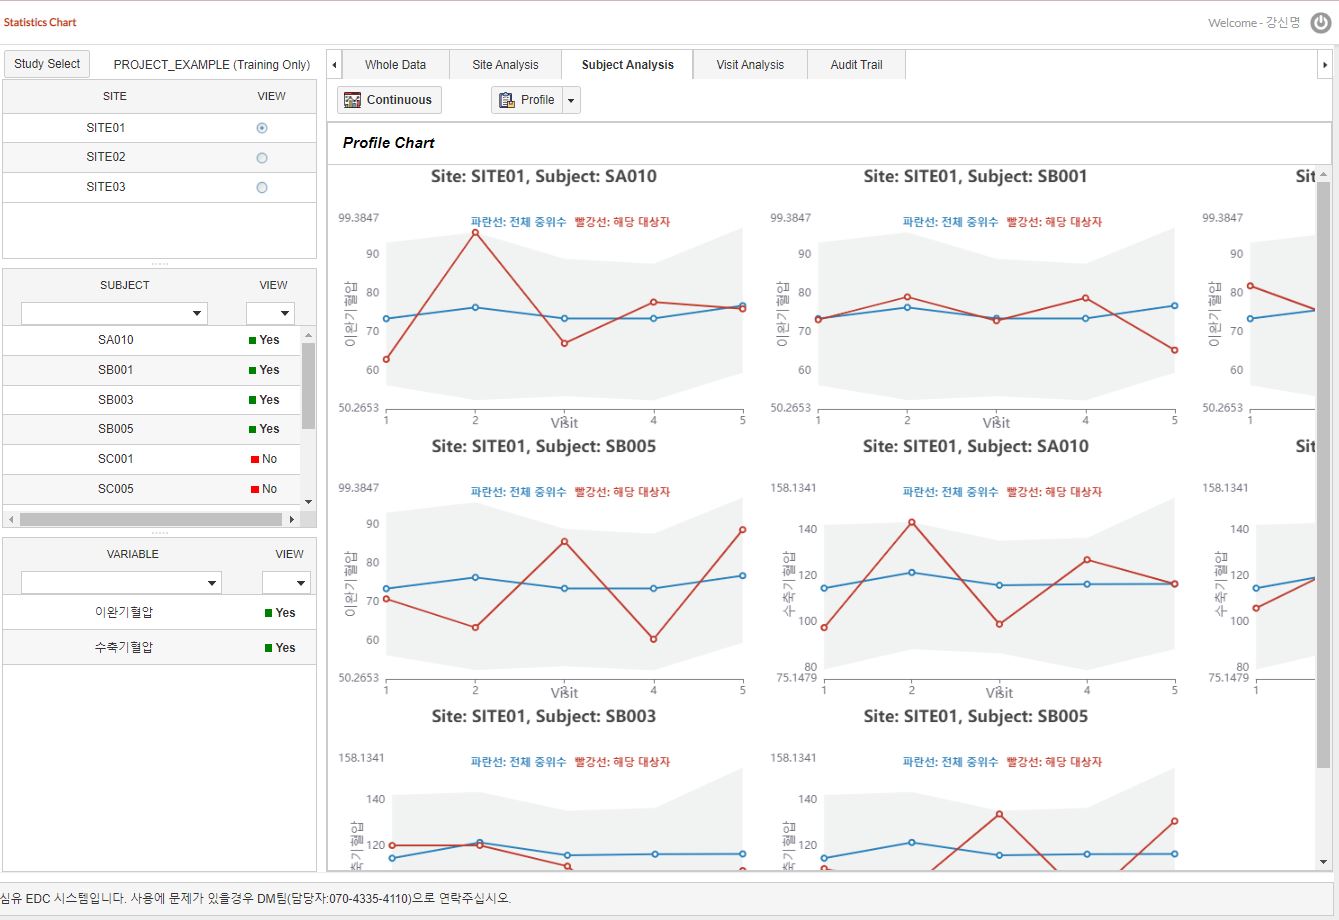Click the subject list horizontal scrollbar
Viewport: 1339px width, 920px height.
tap(150, 519)
